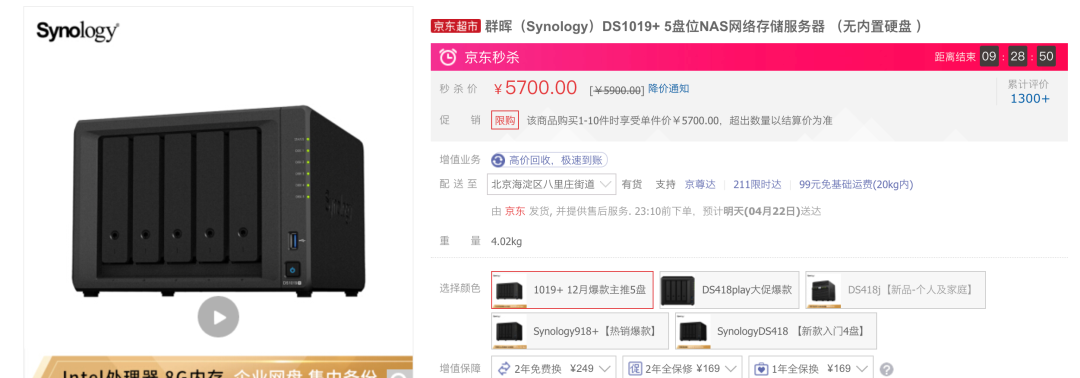Expand the 2年免费换 ¥249 dropdown
Viewport: 1080px width, 378px height.
click(554, 368)
